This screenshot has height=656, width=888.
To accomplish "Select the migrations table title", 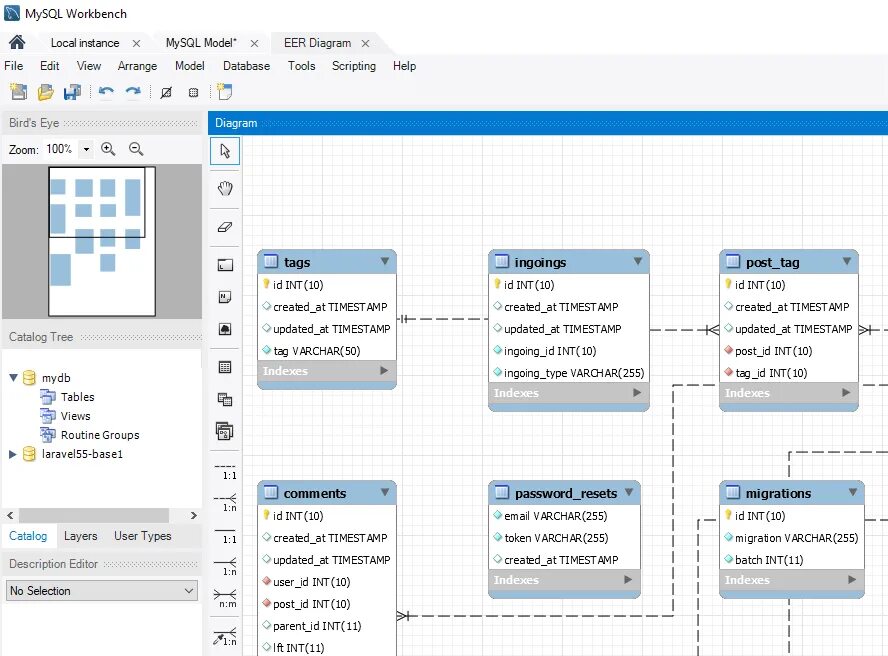I will 778,493.
